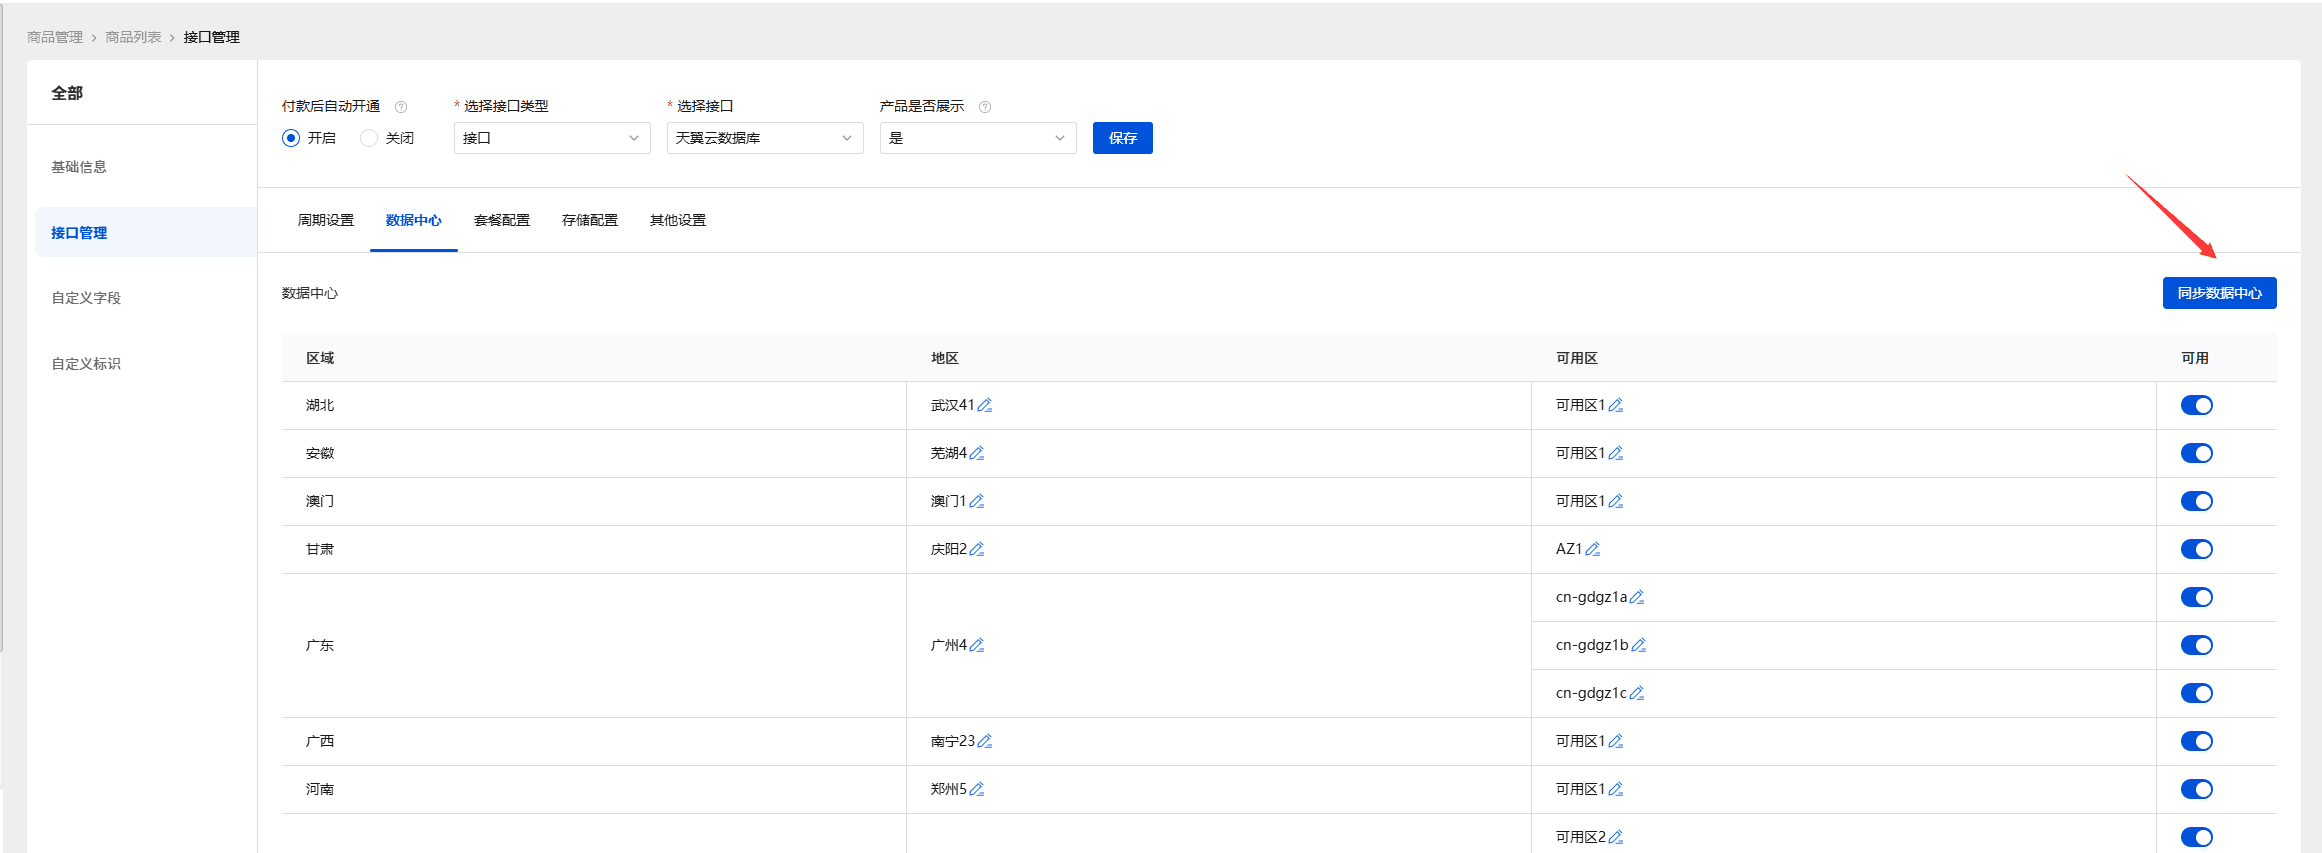Edit the 澳门1 region entry

(977, 501)
